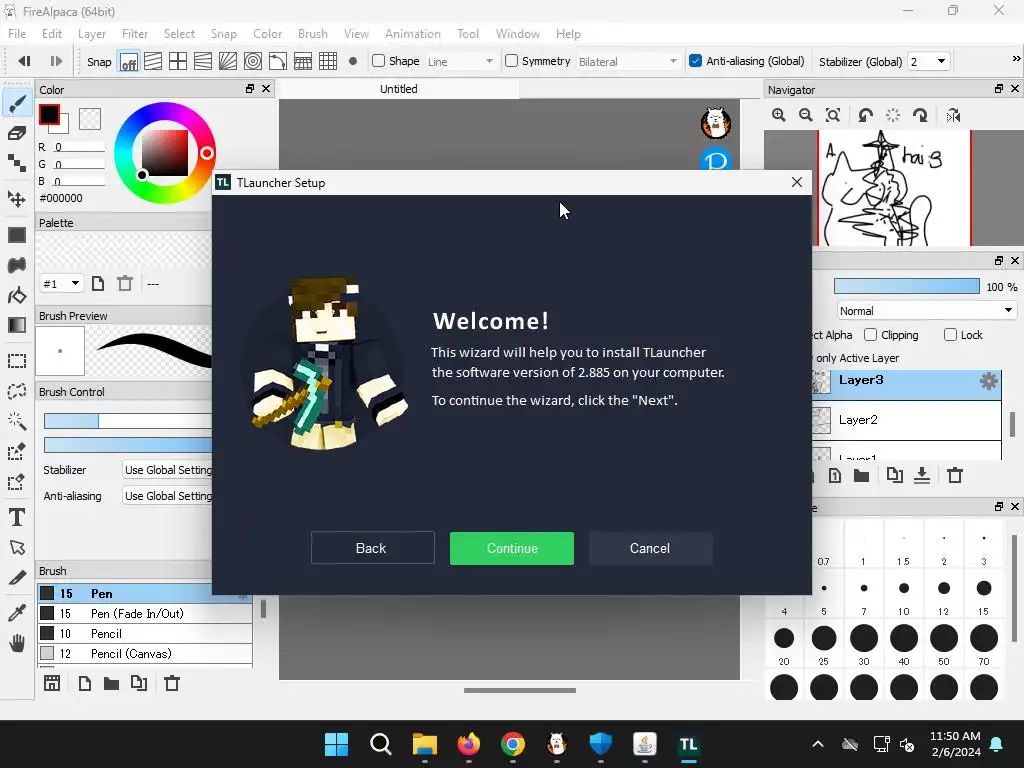1024x768 pixels.
Task: Open the Layer menu
Action: coord(91,33)
